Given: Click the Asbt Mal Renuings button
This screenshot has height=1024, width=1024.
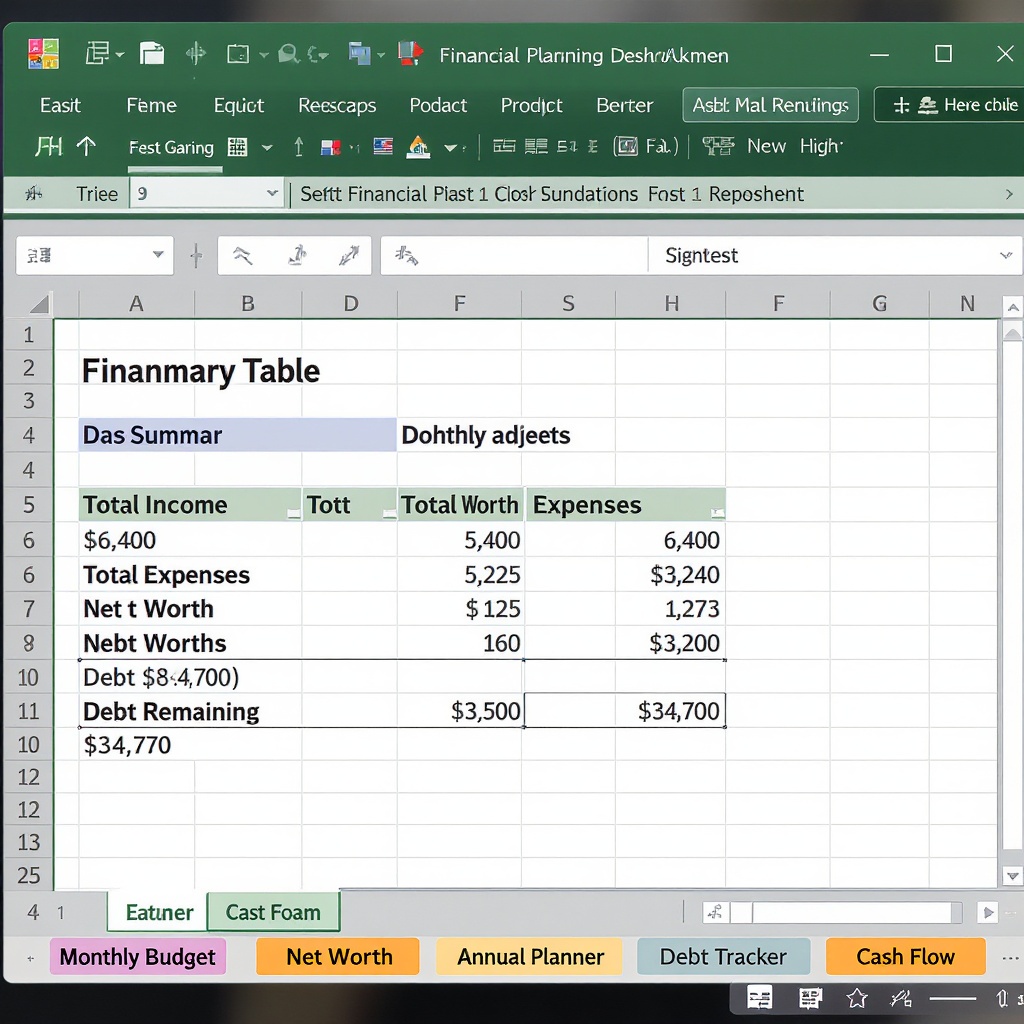Looking at the screenshot, I should coord(771,105).
